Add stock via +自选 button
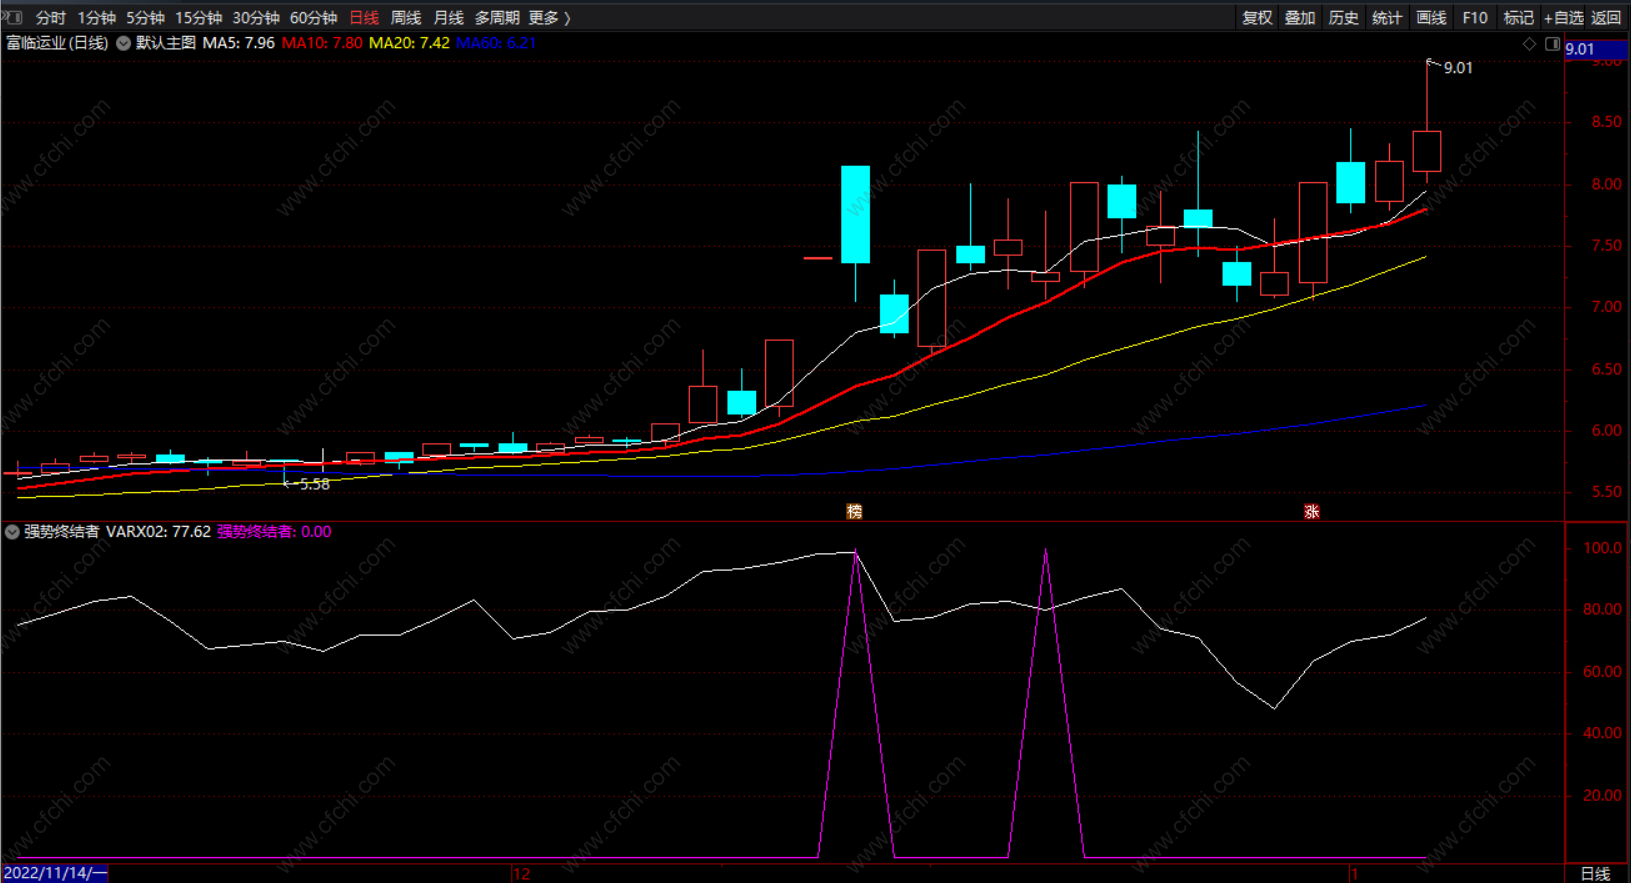 (1564, 17)
